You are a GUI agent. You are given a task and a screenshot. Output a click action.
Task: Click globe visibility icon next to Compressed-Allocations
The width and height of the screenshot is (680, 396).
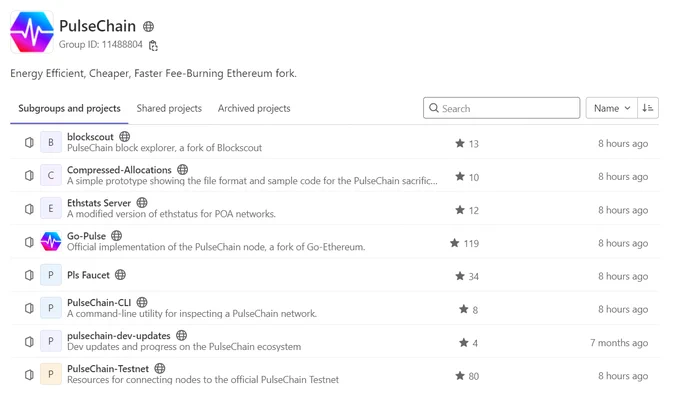click(x=183, y=170)
